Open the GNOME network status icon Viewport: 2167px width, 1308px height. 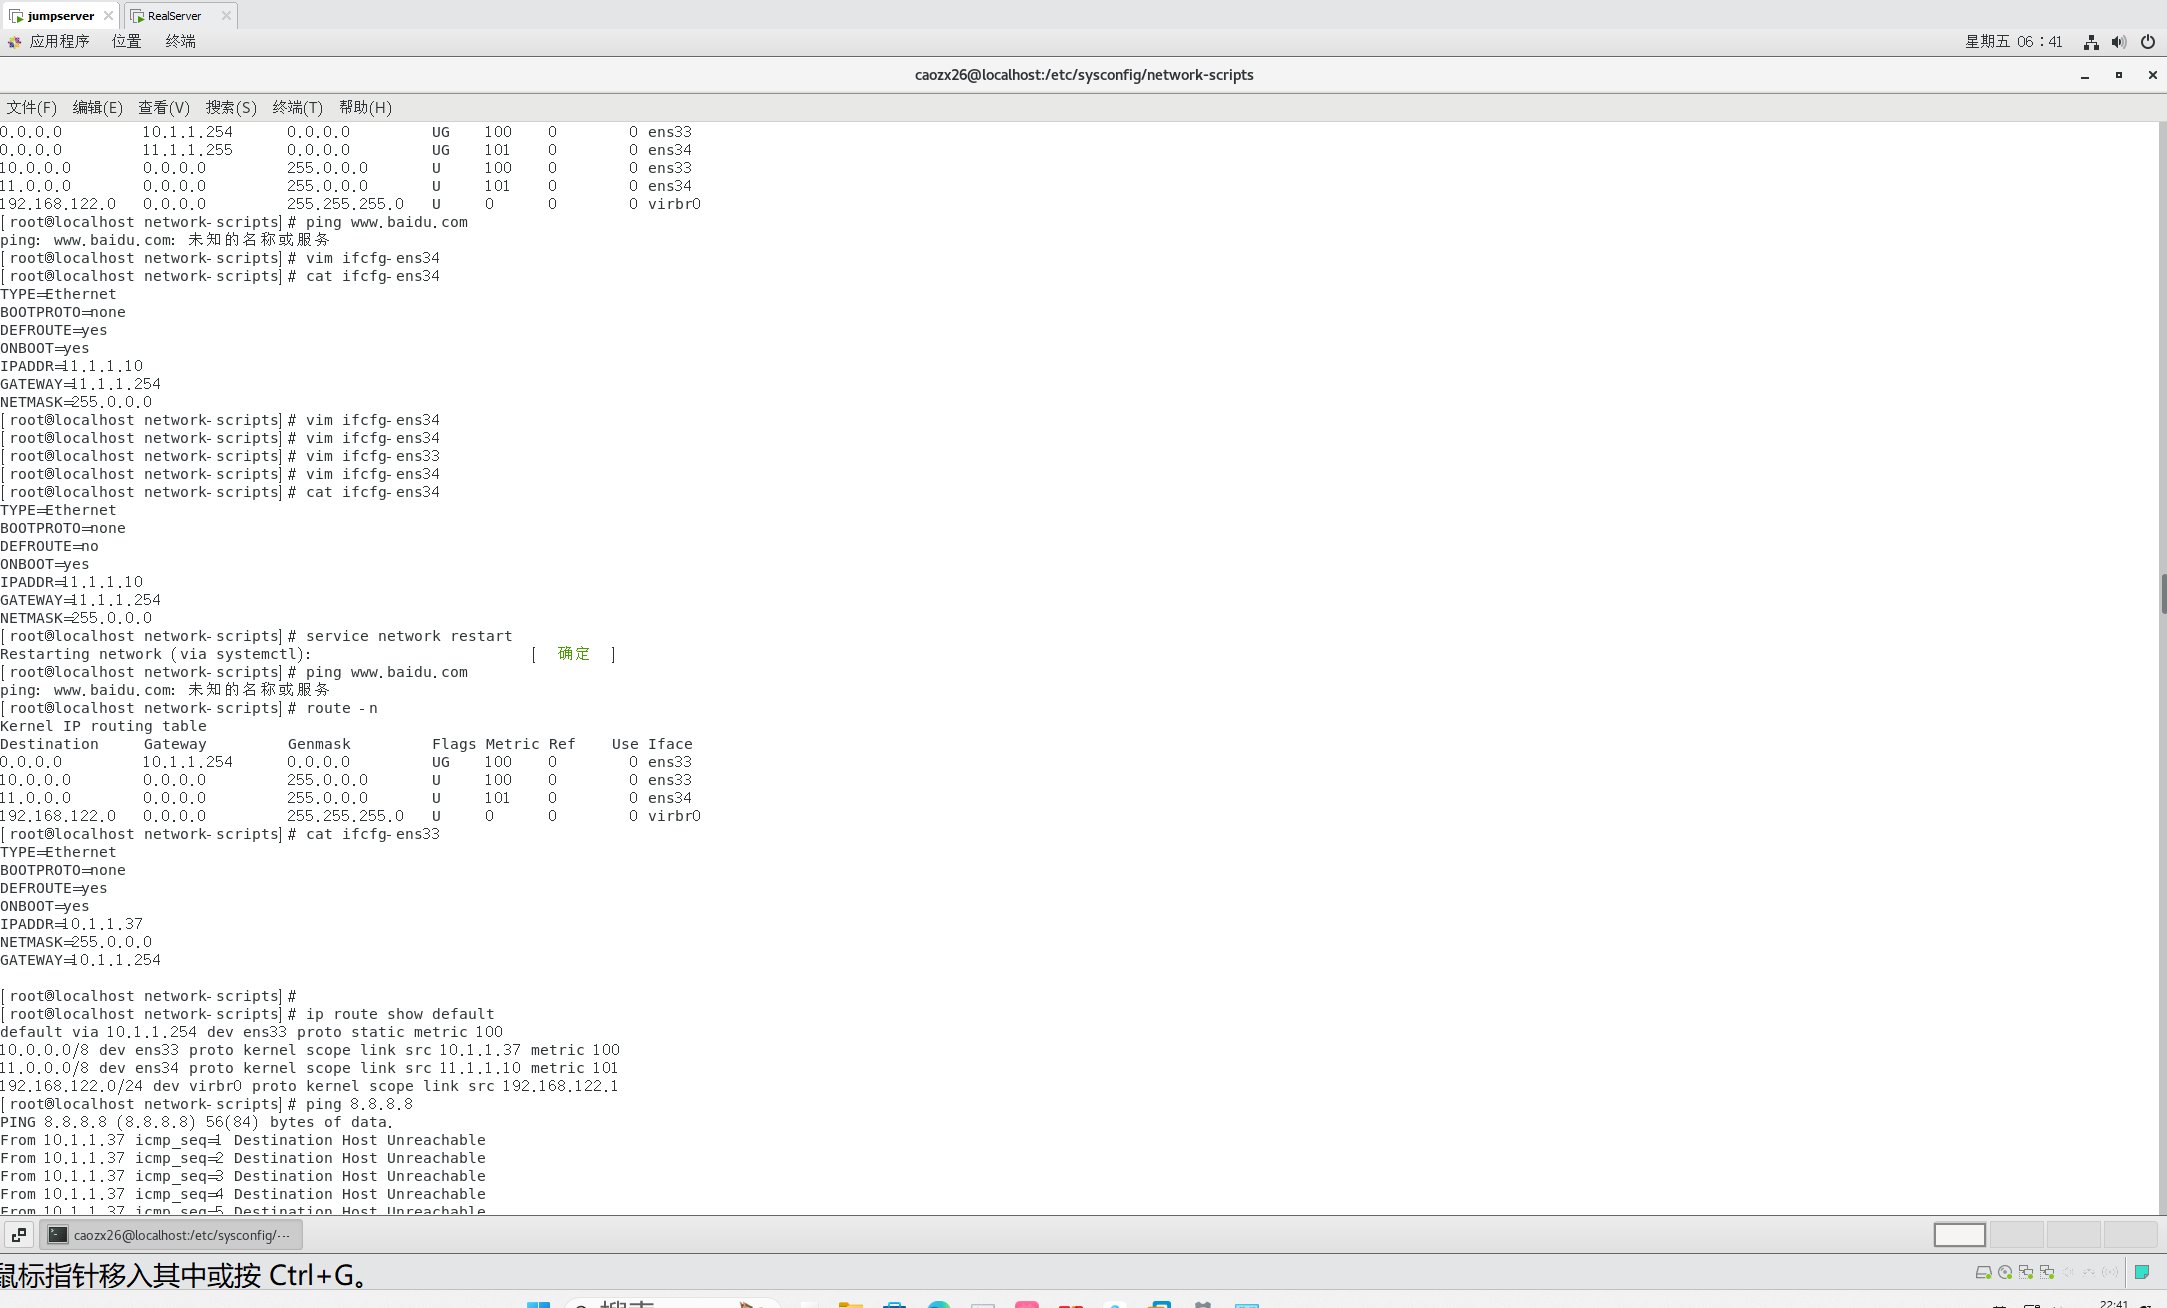(x=2091, y=42)
